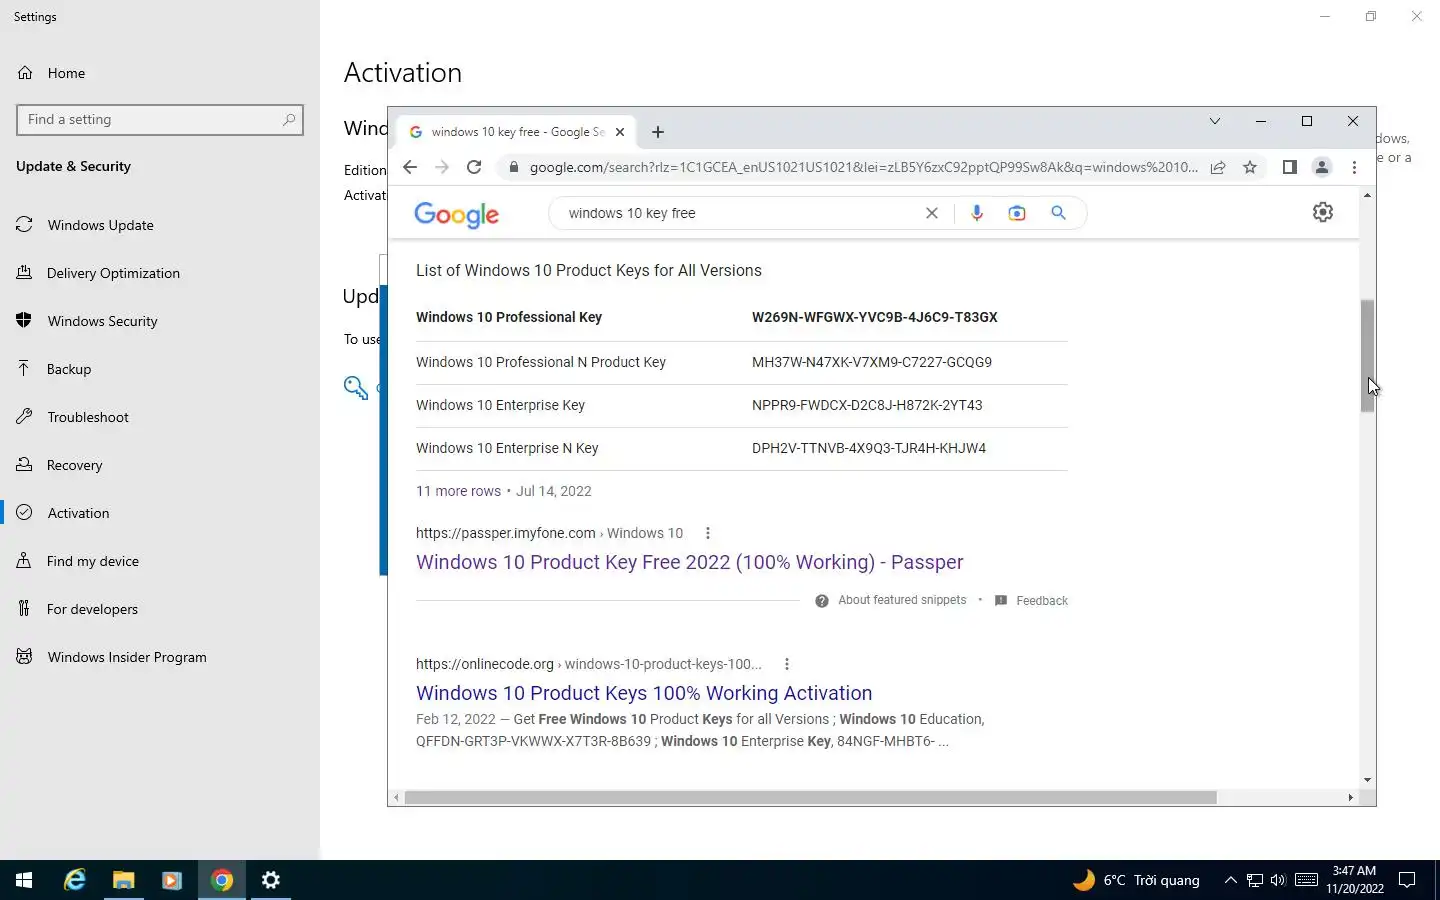Image resolution: width=1440 pixels, height=900 pixels.
Task: Open a new Chrome tab
Action: point(658,132)
